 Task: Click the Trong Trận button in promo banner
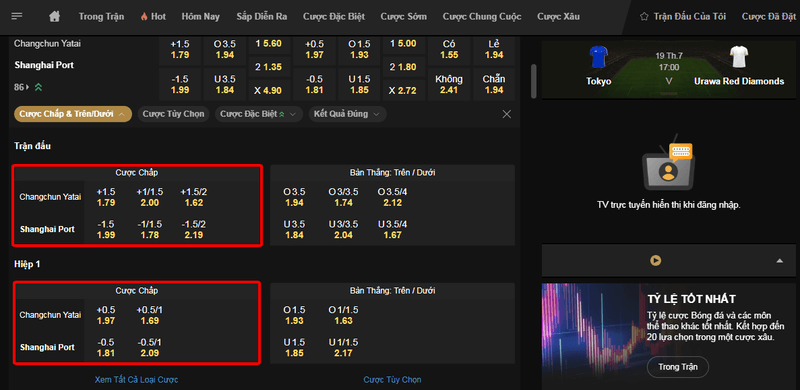[x=678, y=367]
